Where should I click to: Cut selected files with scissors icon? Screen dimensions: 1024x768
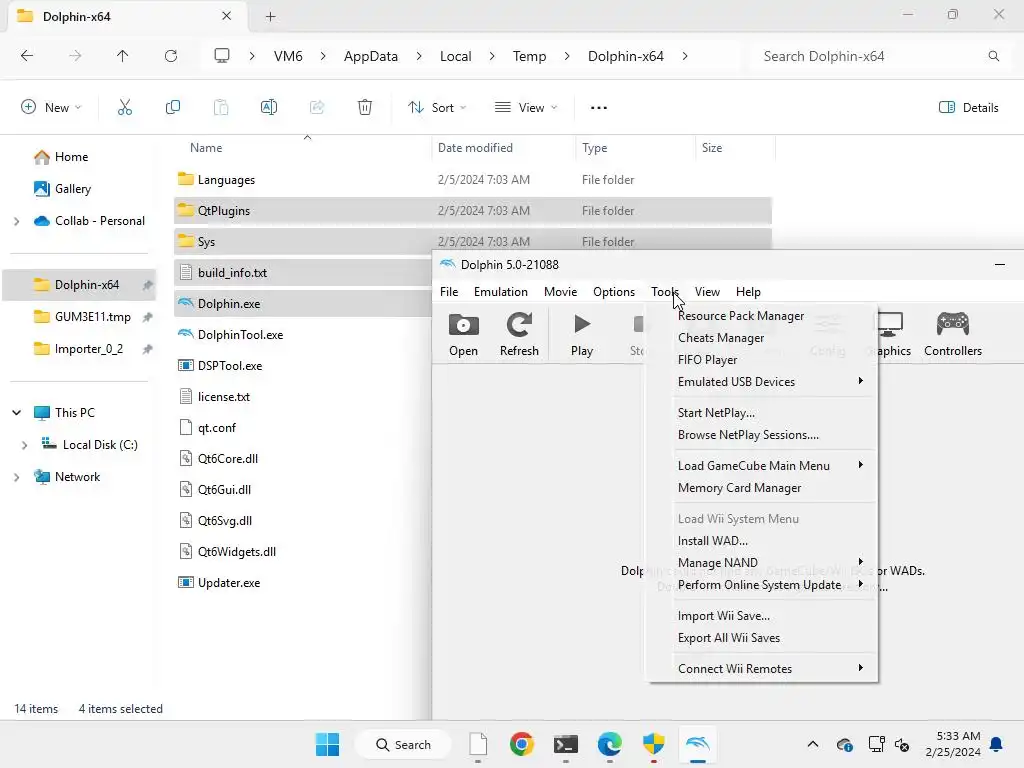click(125, 107)
